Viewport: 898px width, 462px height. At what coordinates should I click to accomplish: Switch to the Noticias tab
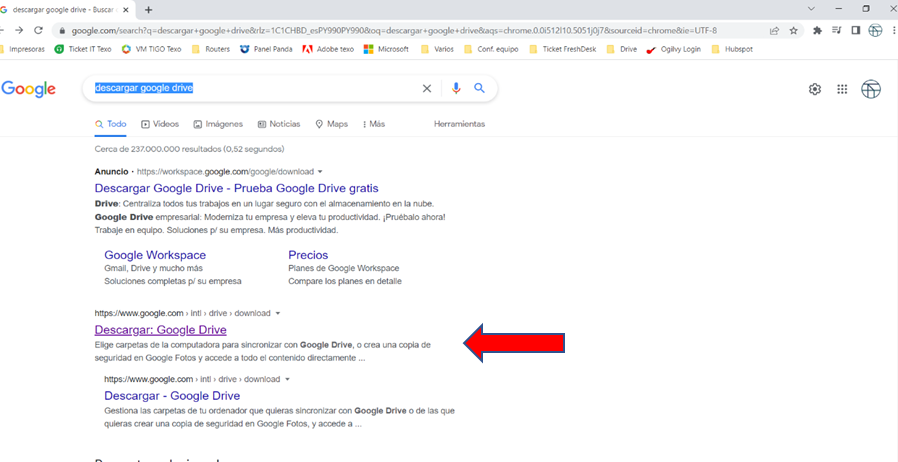(279, 124)
